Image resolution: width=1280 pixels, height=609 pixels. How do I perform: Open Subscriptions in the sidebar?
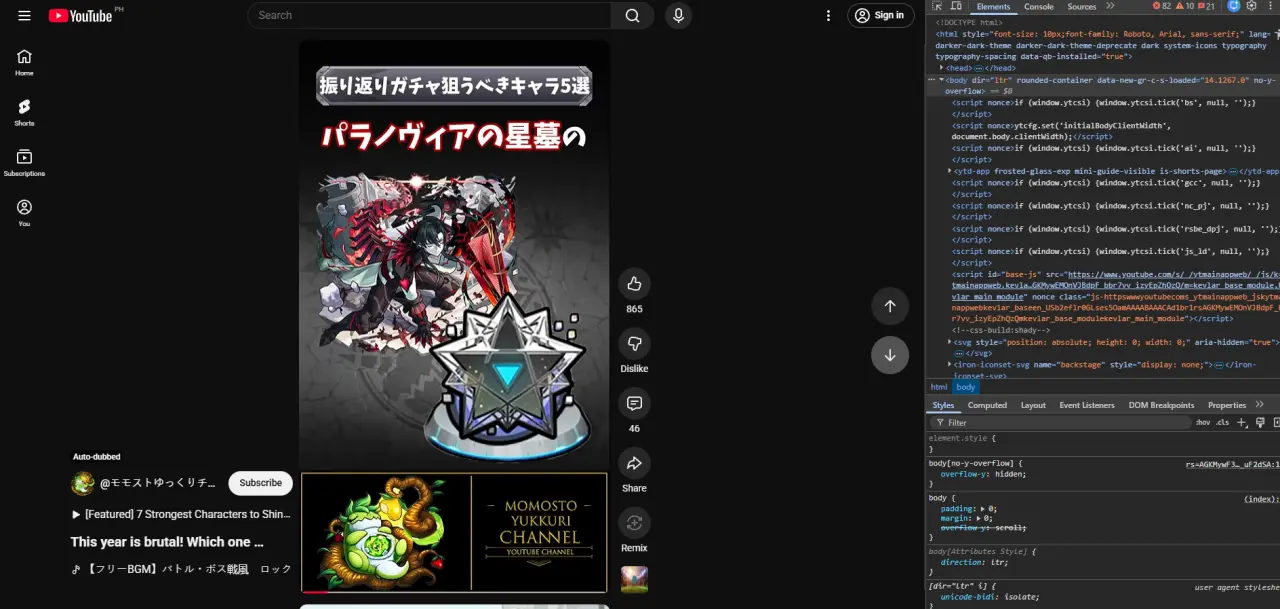pyautogui.click(x=24, y=163)
